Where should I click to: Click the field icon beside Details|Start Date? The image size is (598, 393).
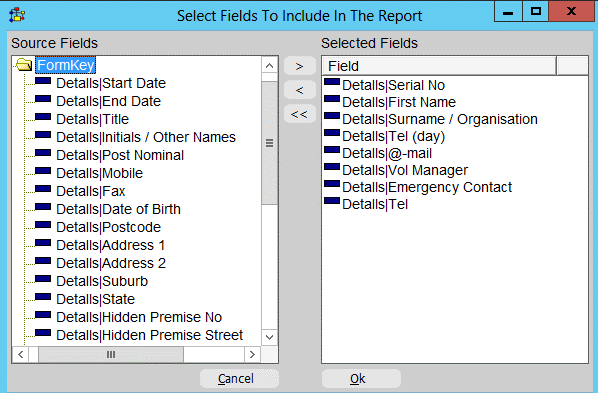click(43, 81)
